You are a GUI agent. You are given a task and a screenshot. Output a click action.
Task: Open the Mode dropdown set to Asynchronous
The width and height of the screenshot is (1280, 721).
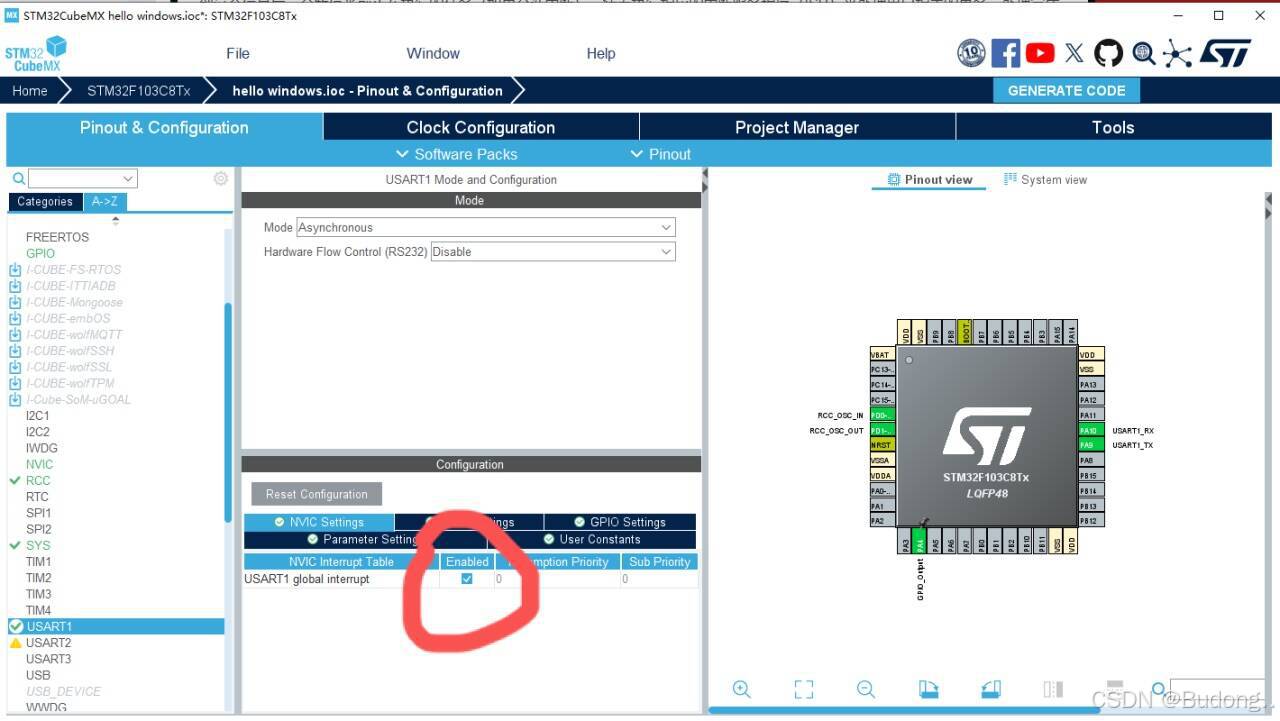coord(484,227)
